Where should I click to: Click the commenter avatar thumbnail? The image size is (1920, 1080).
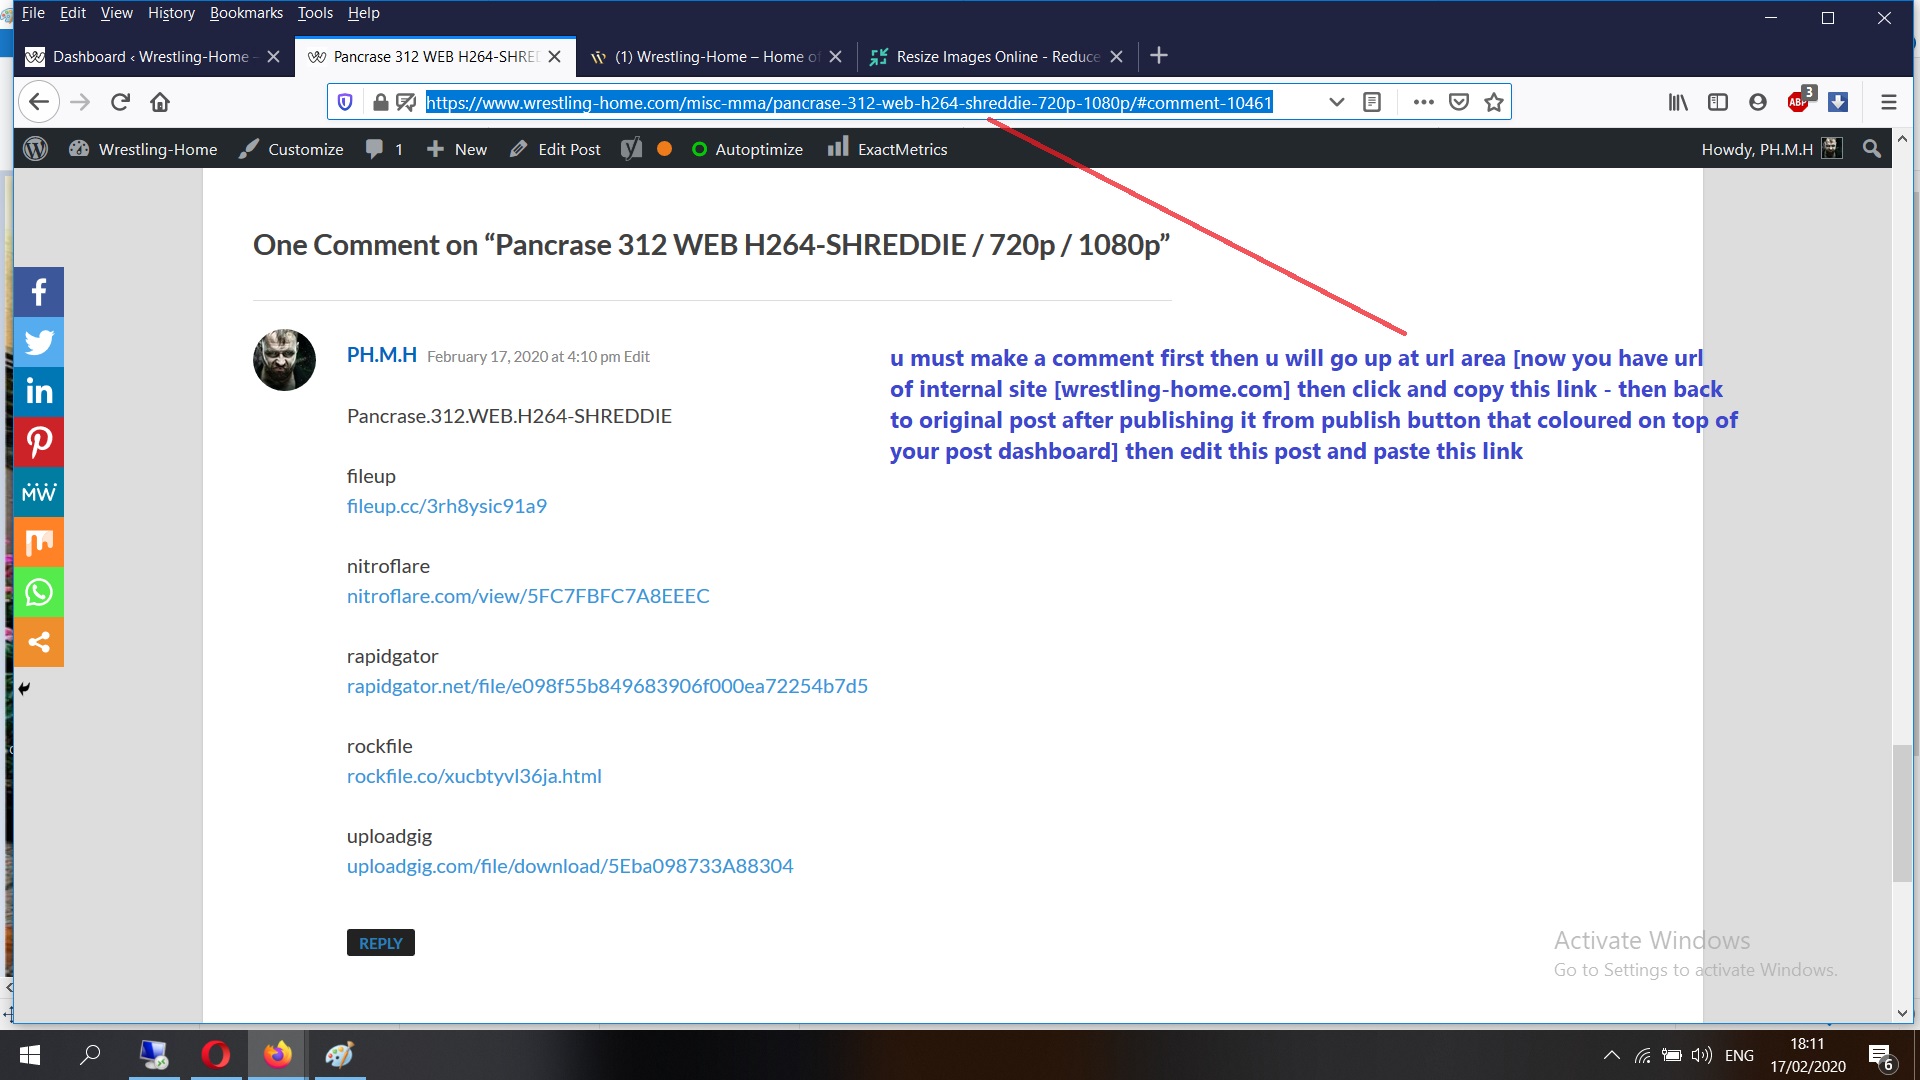click(x=284, y=360)
